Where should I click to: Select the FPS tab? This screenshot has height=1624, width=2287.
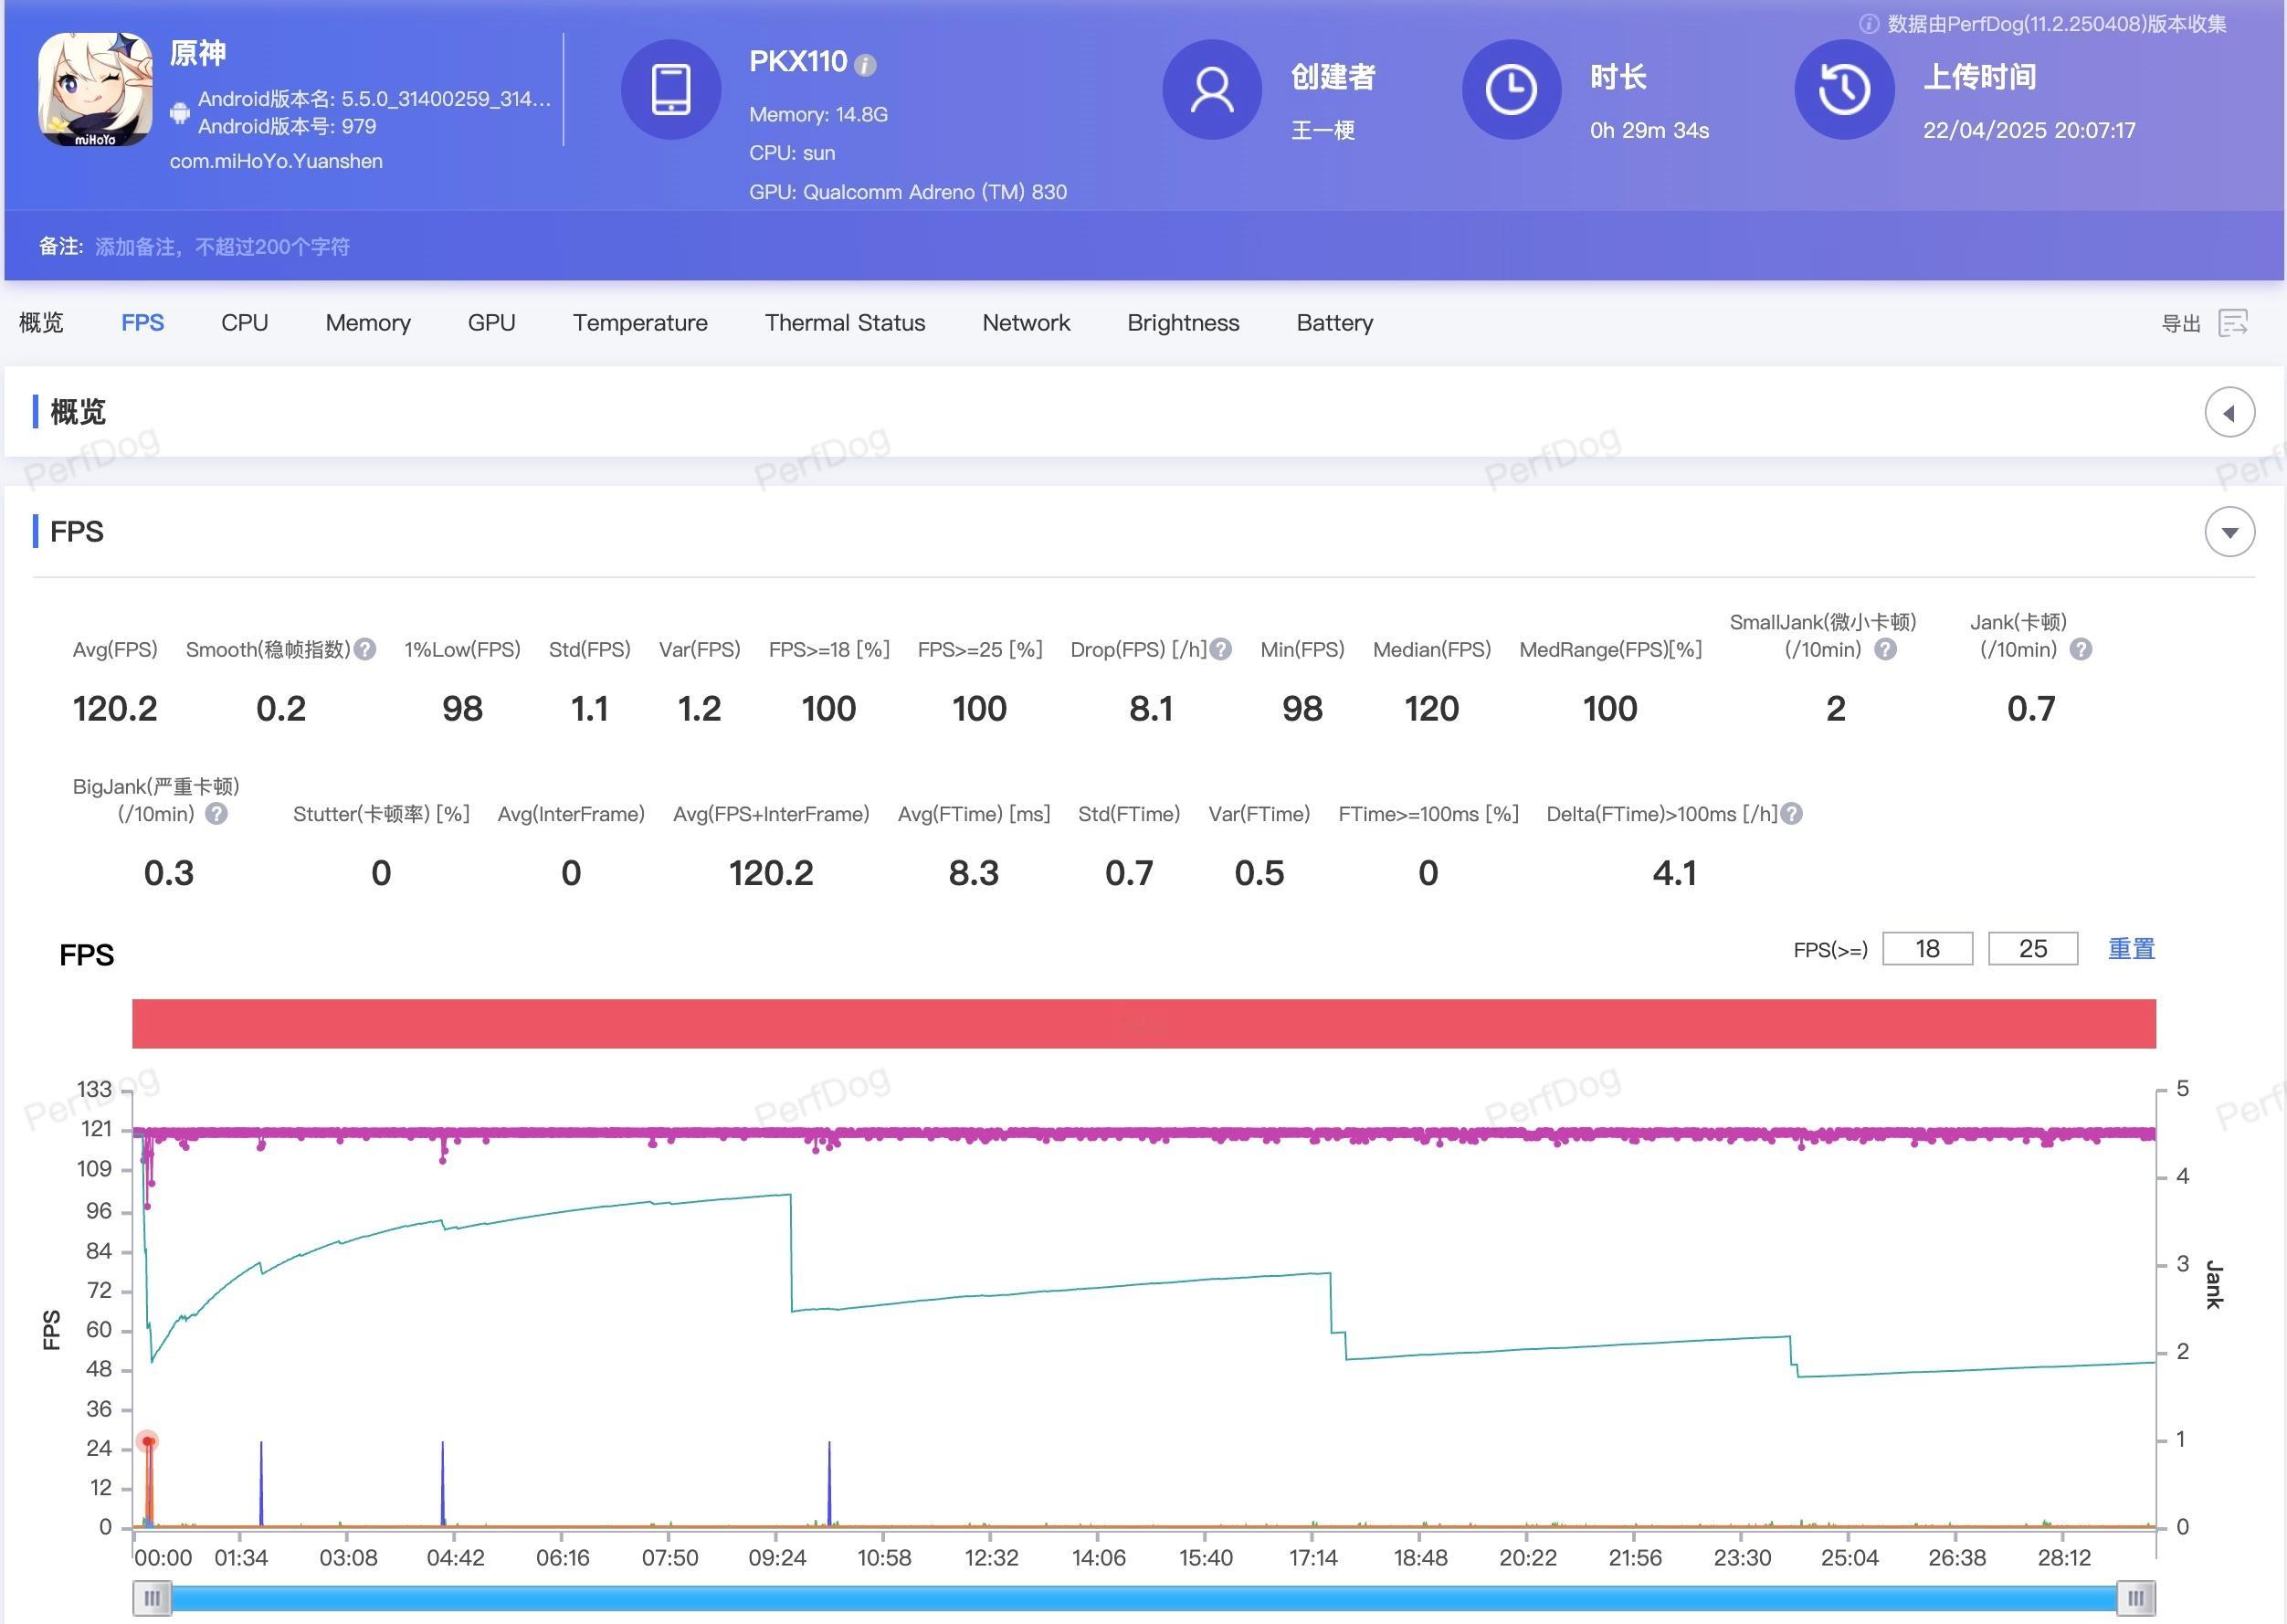[x=142, y=322]
